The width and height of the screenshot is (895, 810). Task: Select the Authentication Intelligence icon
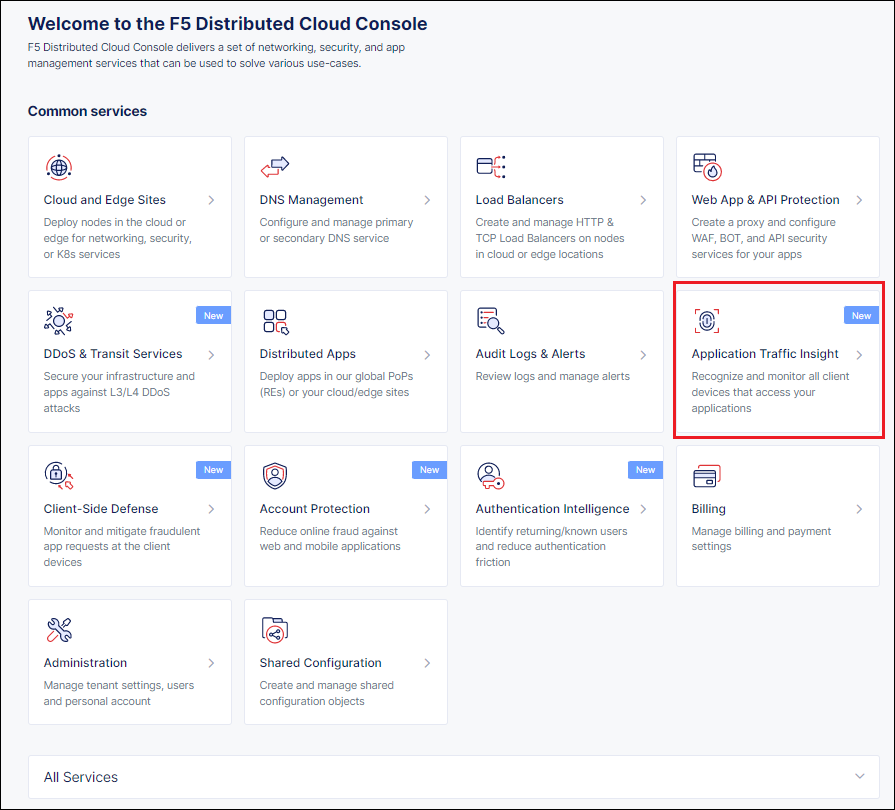(490, 476)
